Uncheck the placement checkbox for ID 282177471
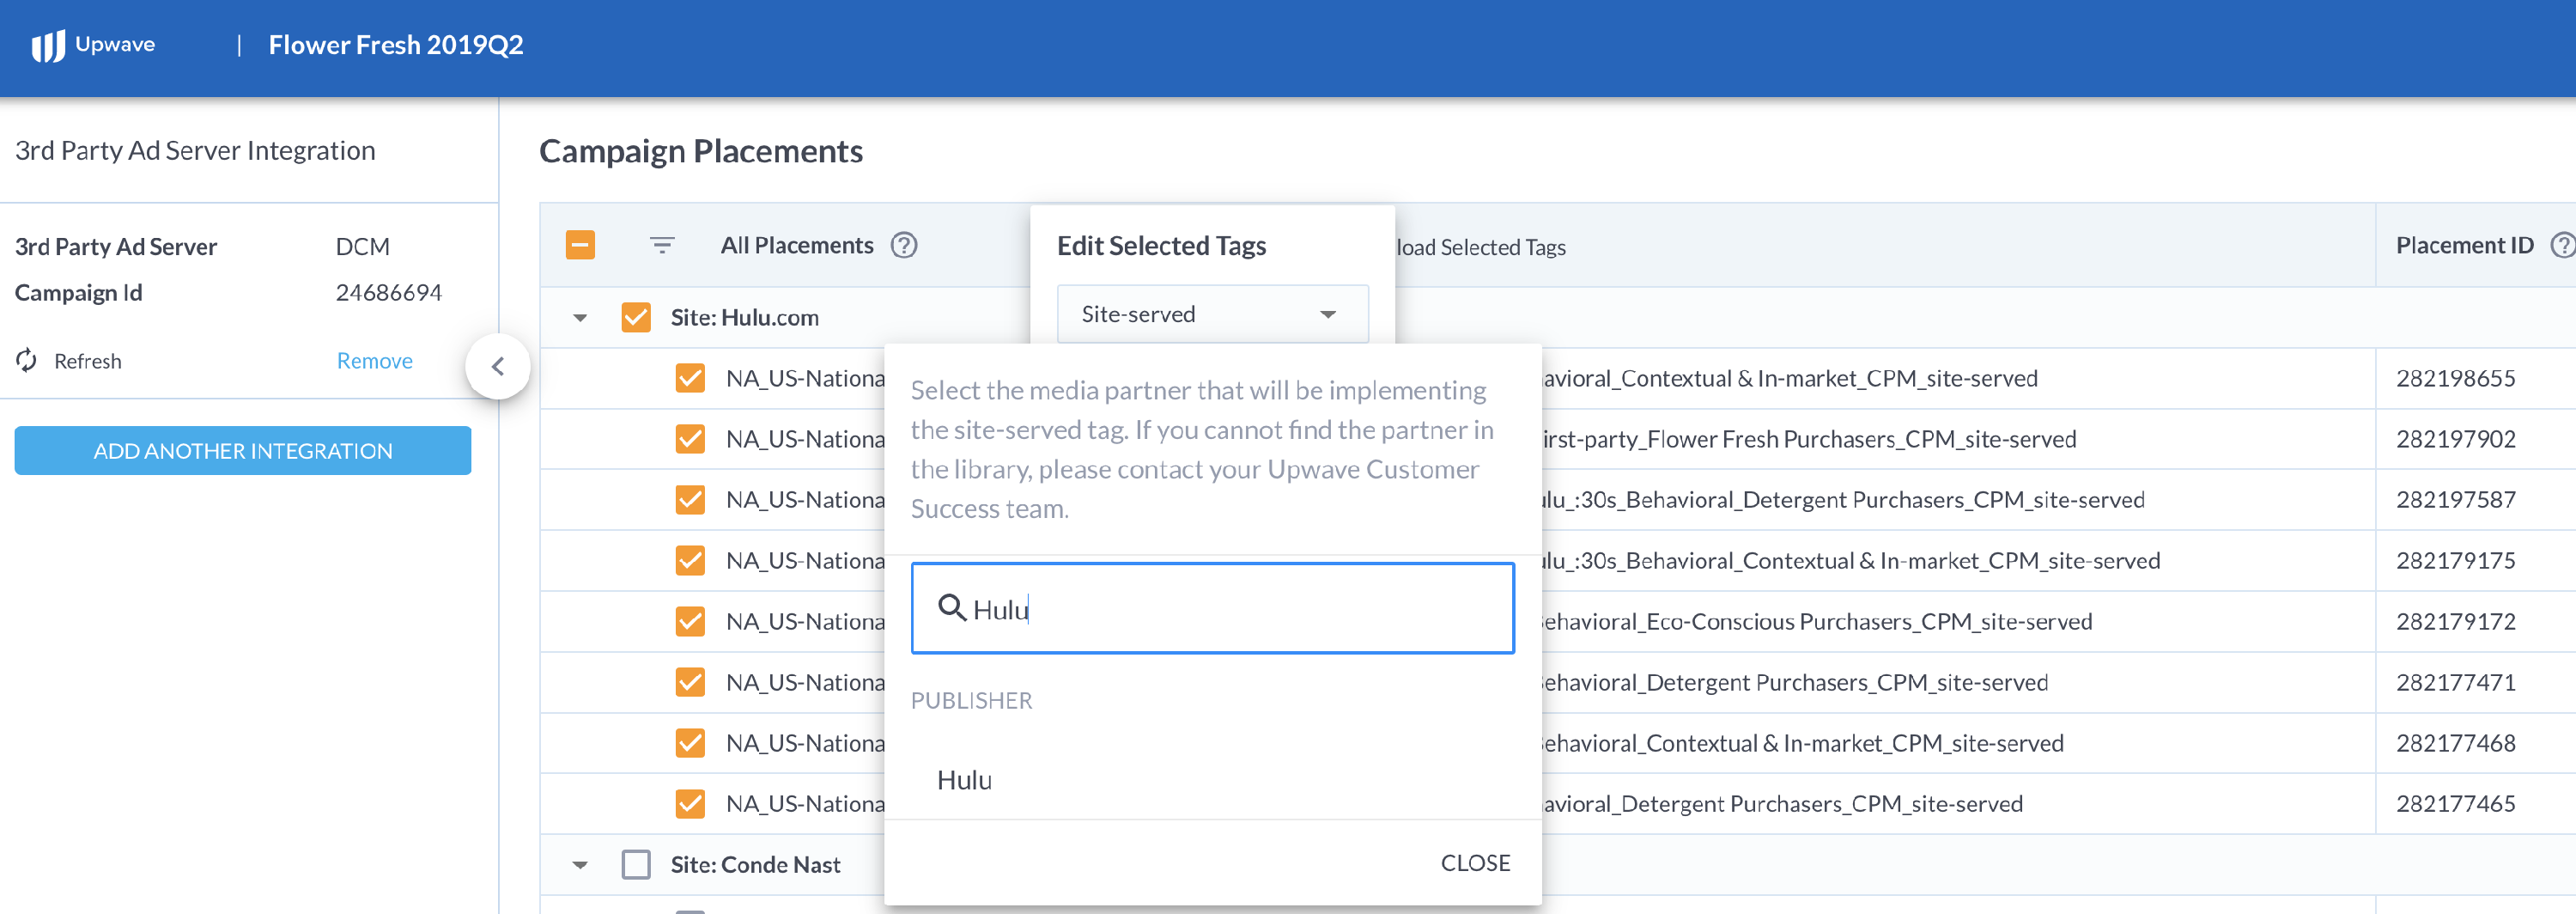The image size is (2576, 914). [x=690, y=682]
